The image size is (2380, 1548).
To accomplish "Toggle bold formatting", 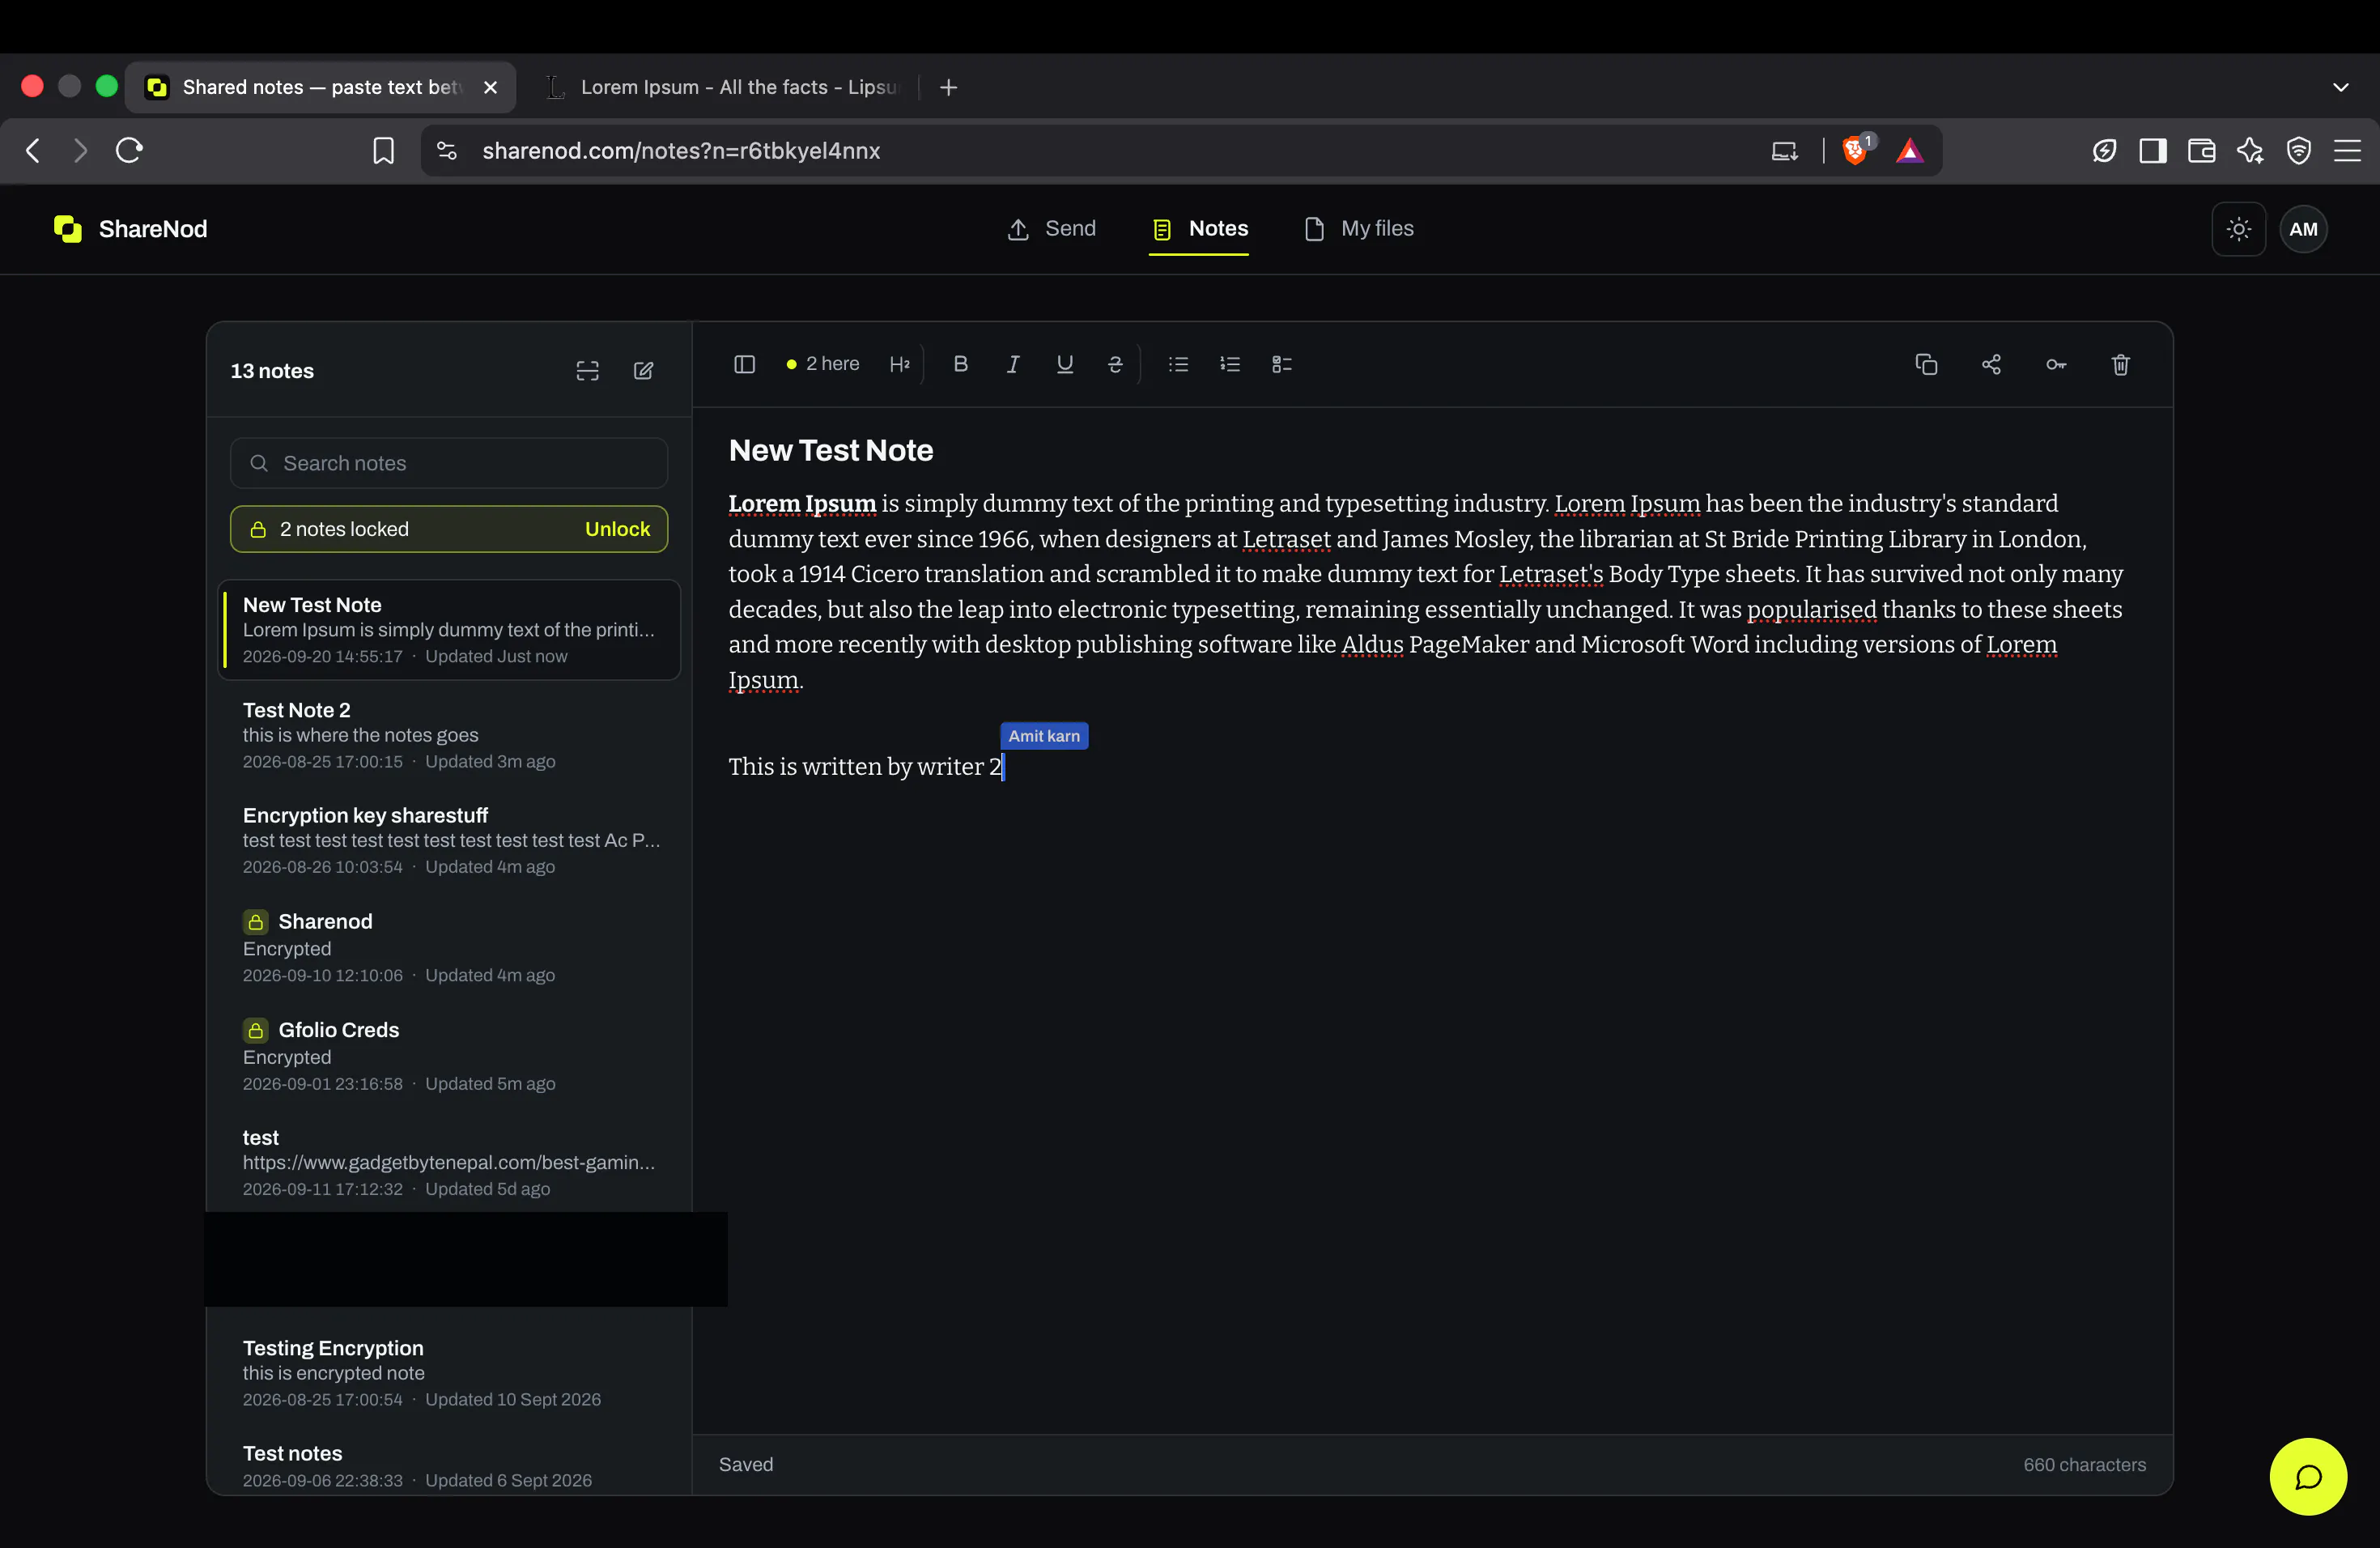I will point(961,364).
